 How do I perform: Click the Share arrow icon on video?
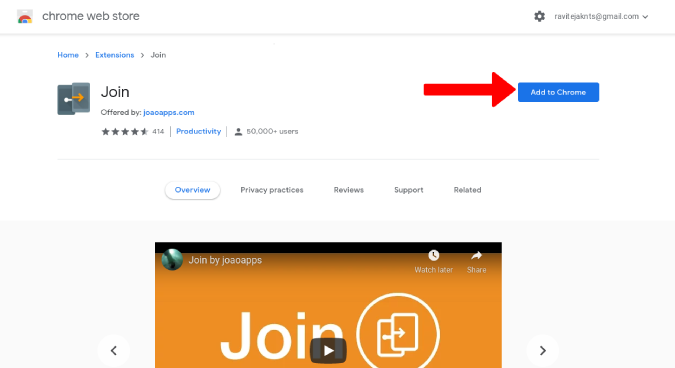[x=477, y=256]
